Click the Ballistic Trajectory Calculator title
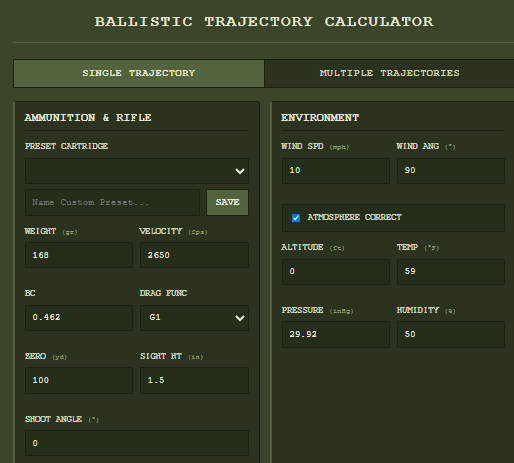The image size is (514, 463). coord(264,22)
